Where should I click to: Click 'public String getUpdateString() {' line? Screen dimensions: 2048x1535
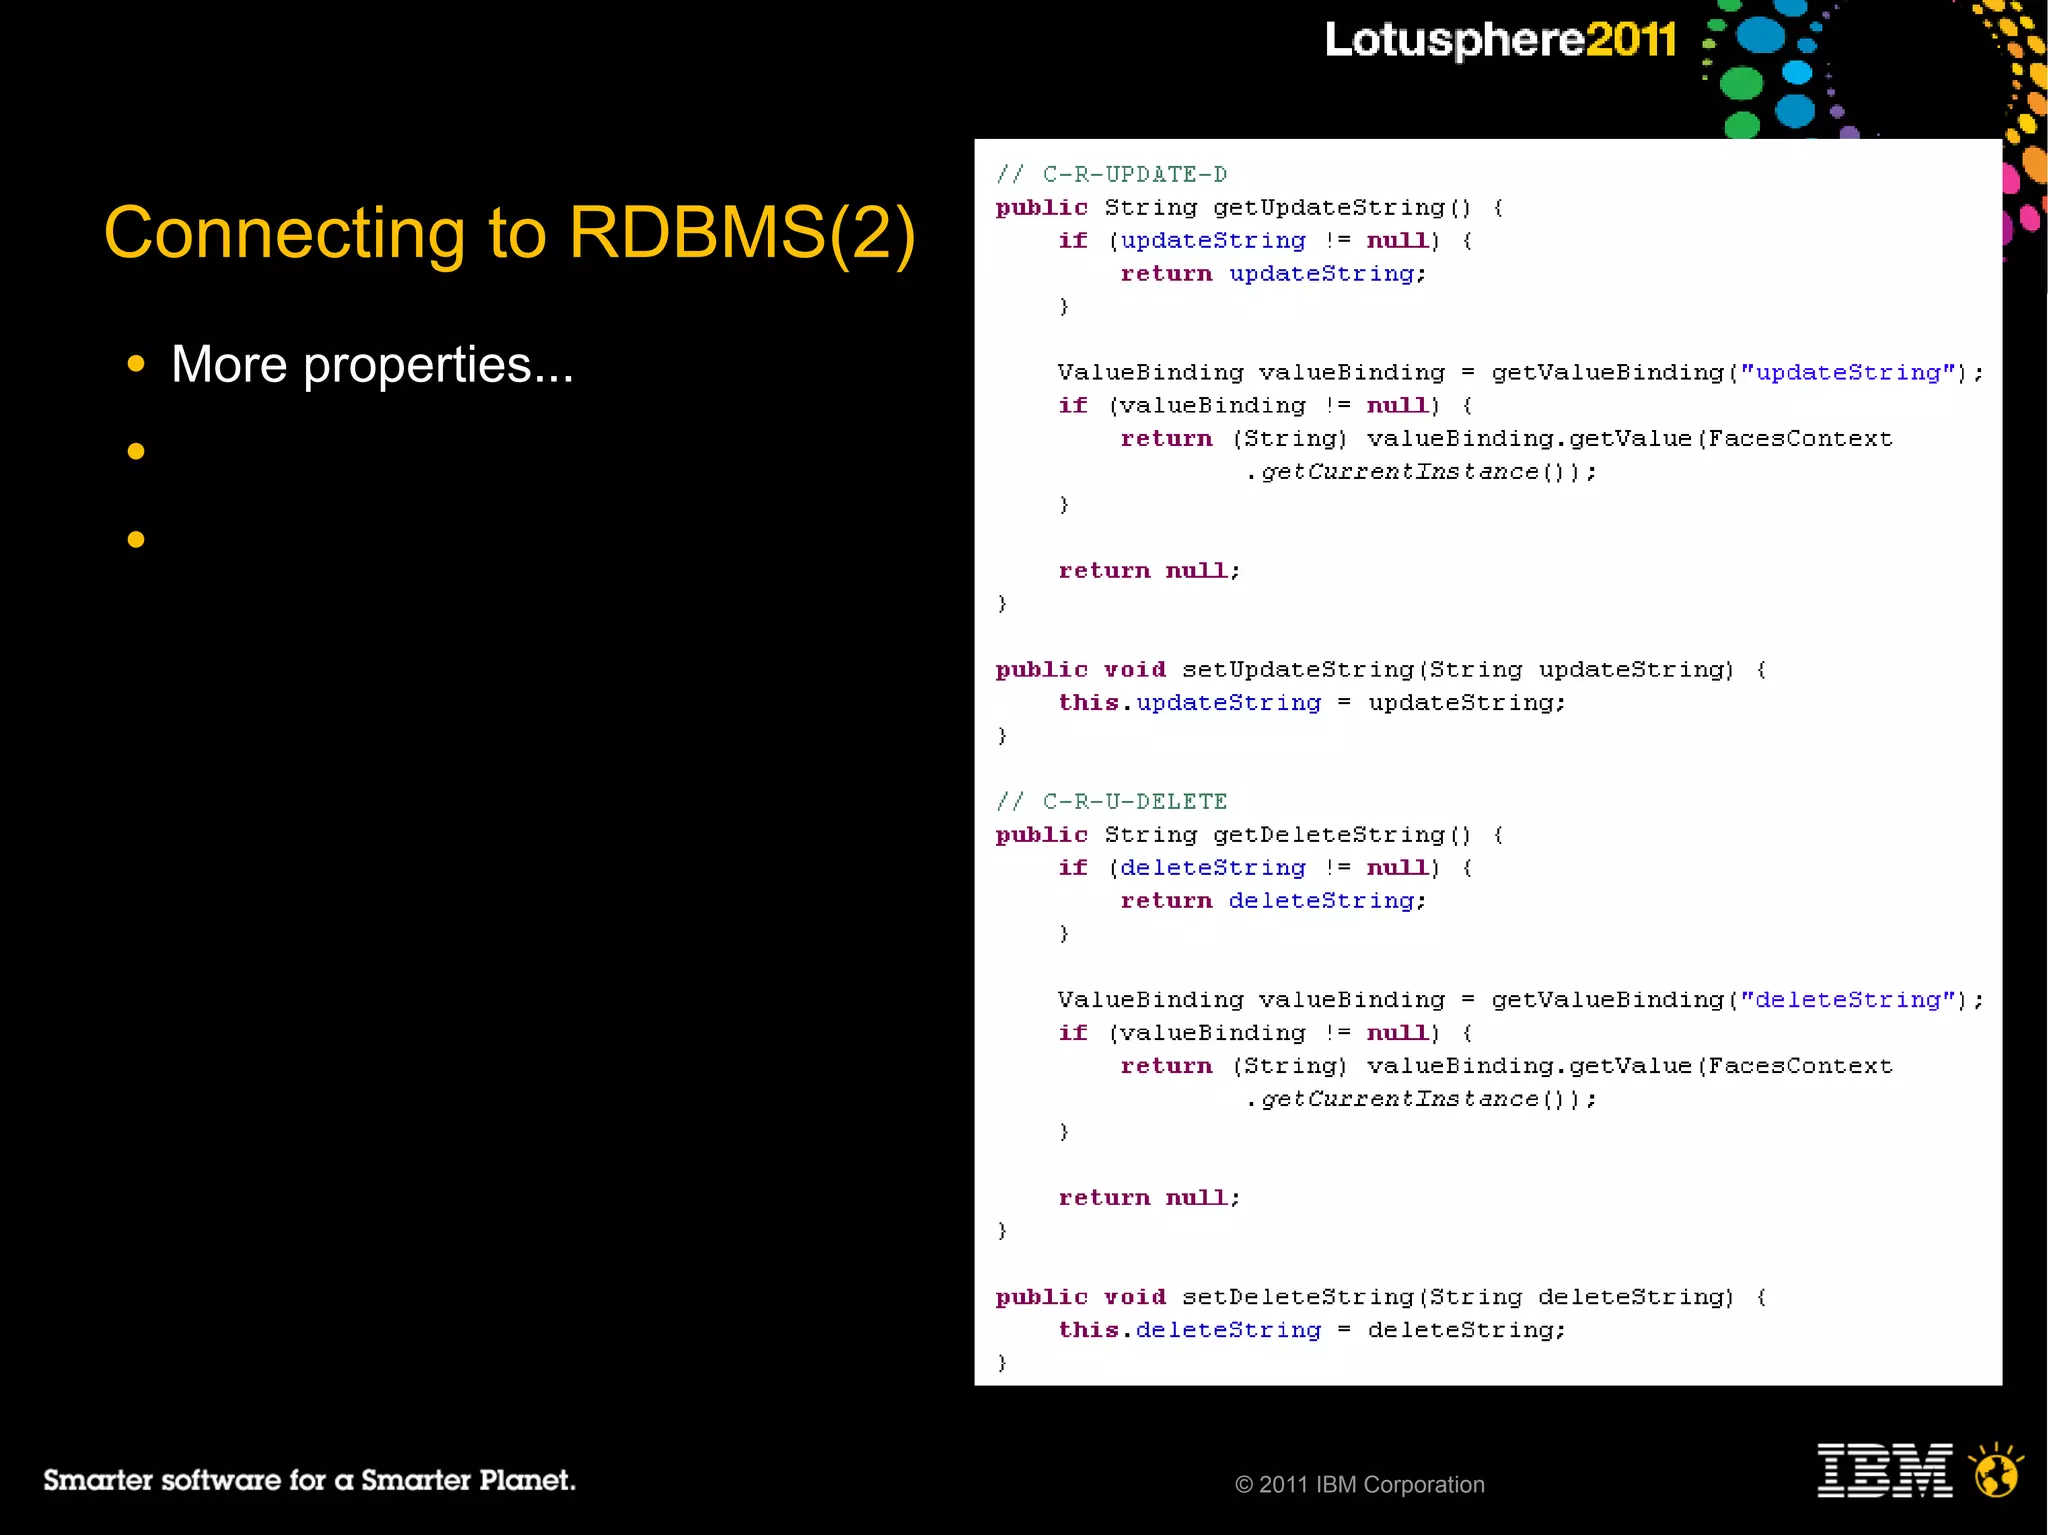(x=1249, y=207)
